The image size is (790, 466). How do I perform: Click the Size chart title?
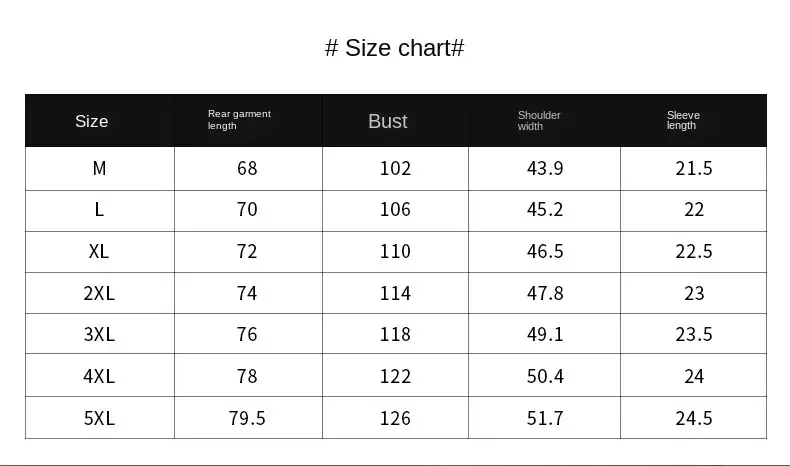coord(394,48)
